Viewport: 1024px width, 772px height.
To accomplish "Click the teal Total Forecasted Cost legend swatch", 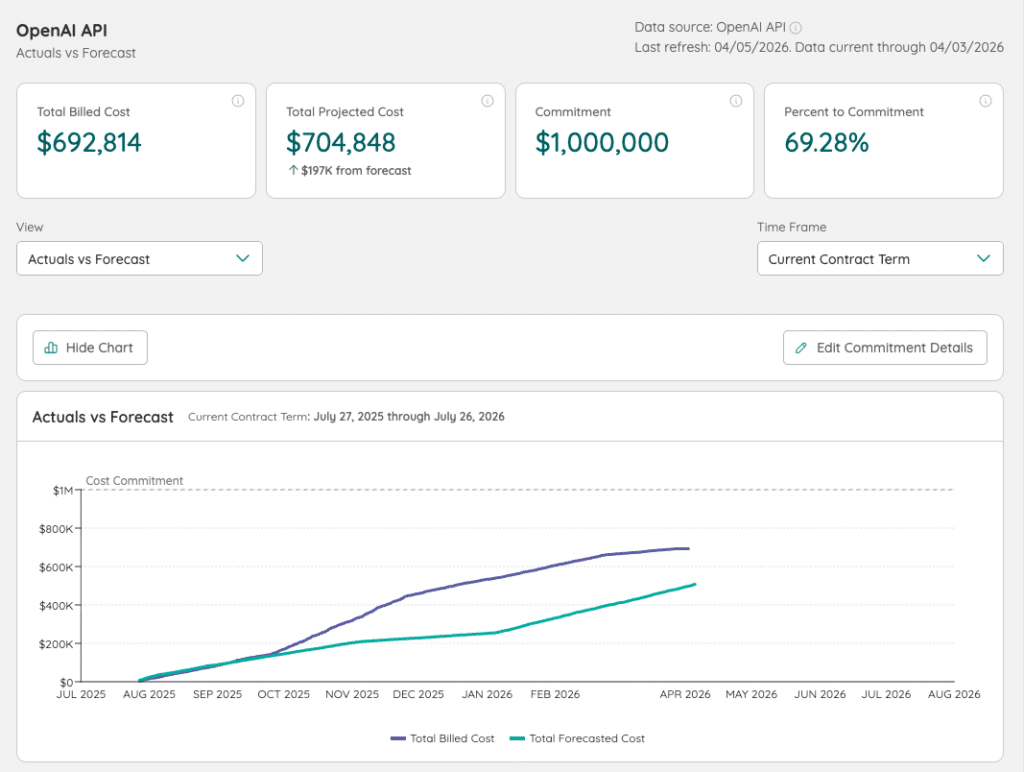I will pyautogui.click(x=516, y=739).
